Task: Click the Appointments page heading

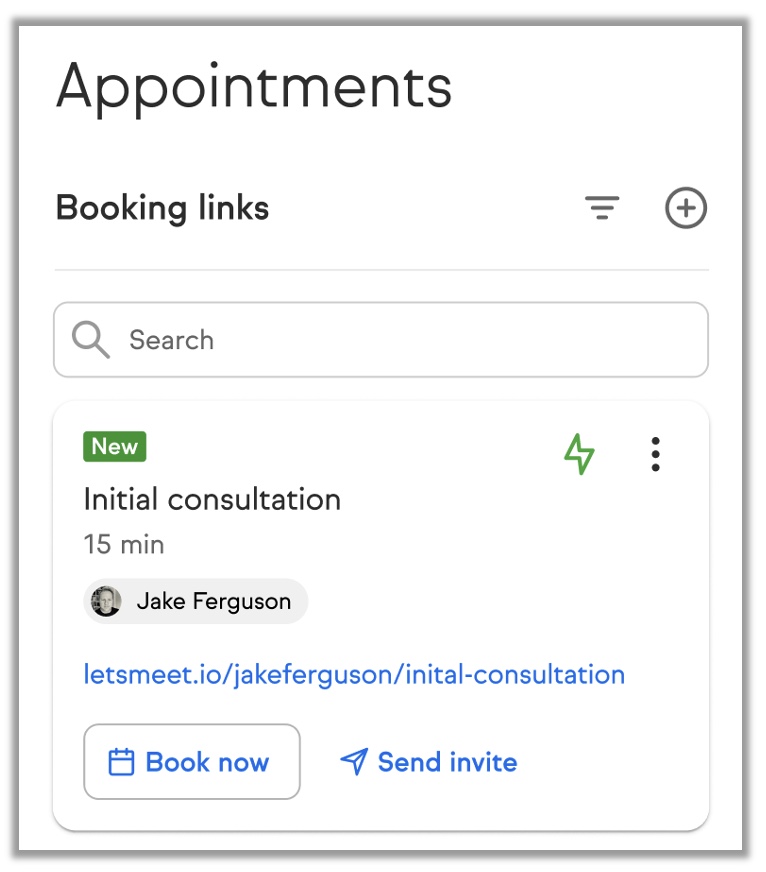Action: pos(254,87)
